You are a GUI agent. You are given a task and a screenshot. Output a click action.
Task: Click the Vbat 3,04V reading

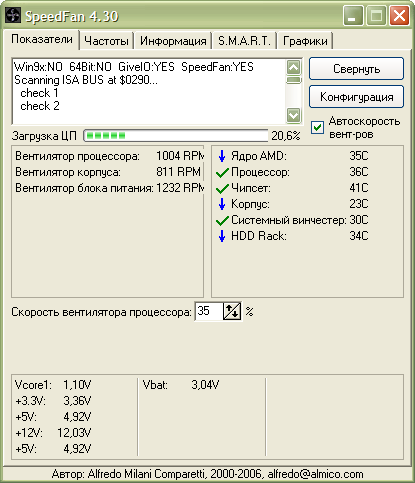181,385
